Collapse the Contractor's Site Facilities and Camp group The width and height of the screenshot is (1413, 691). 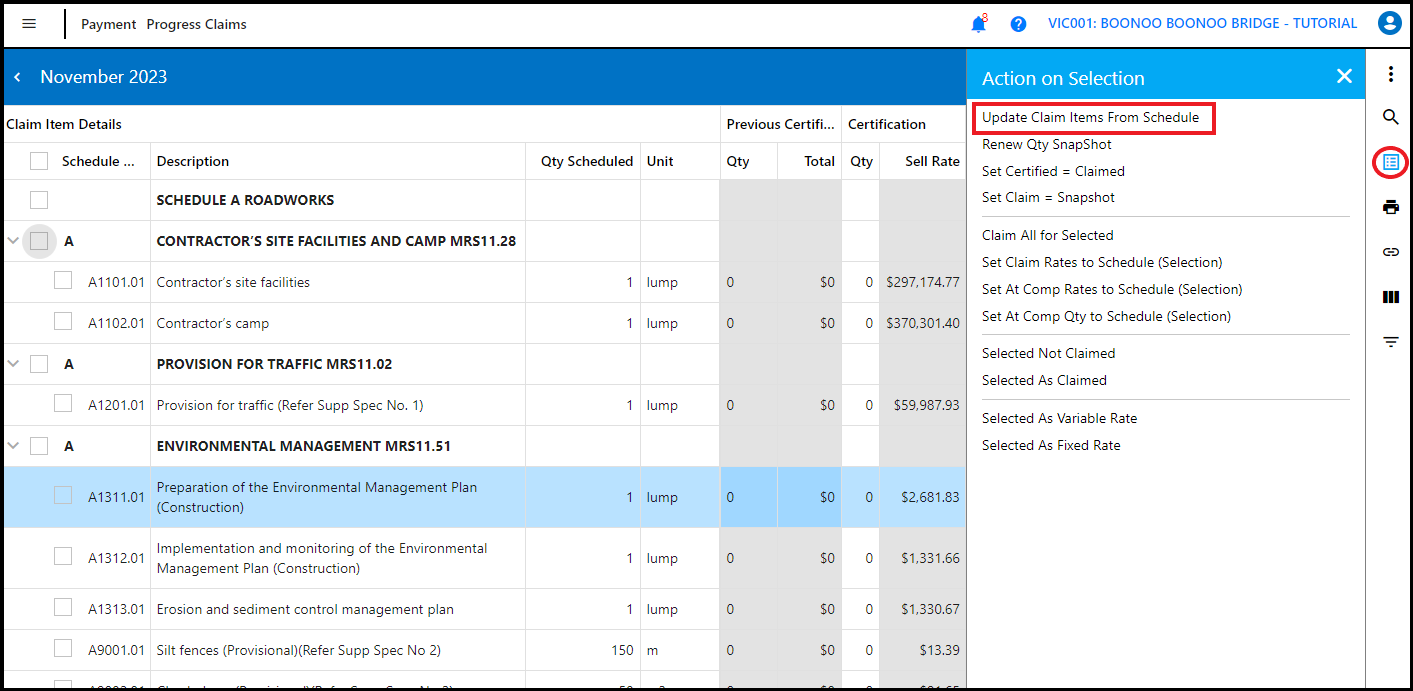13,241
